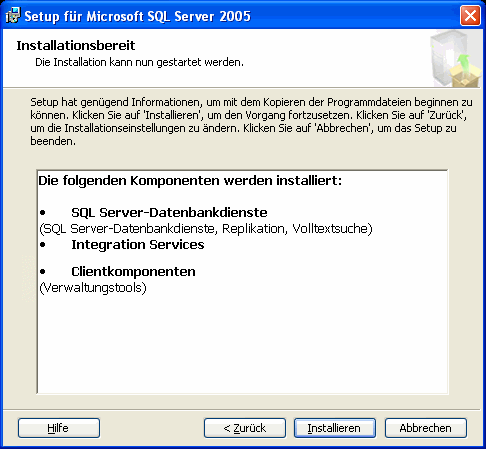This screenshot has height=449, width=486.
Task: Click the Verwaltungstools description line
Action: 93,288
